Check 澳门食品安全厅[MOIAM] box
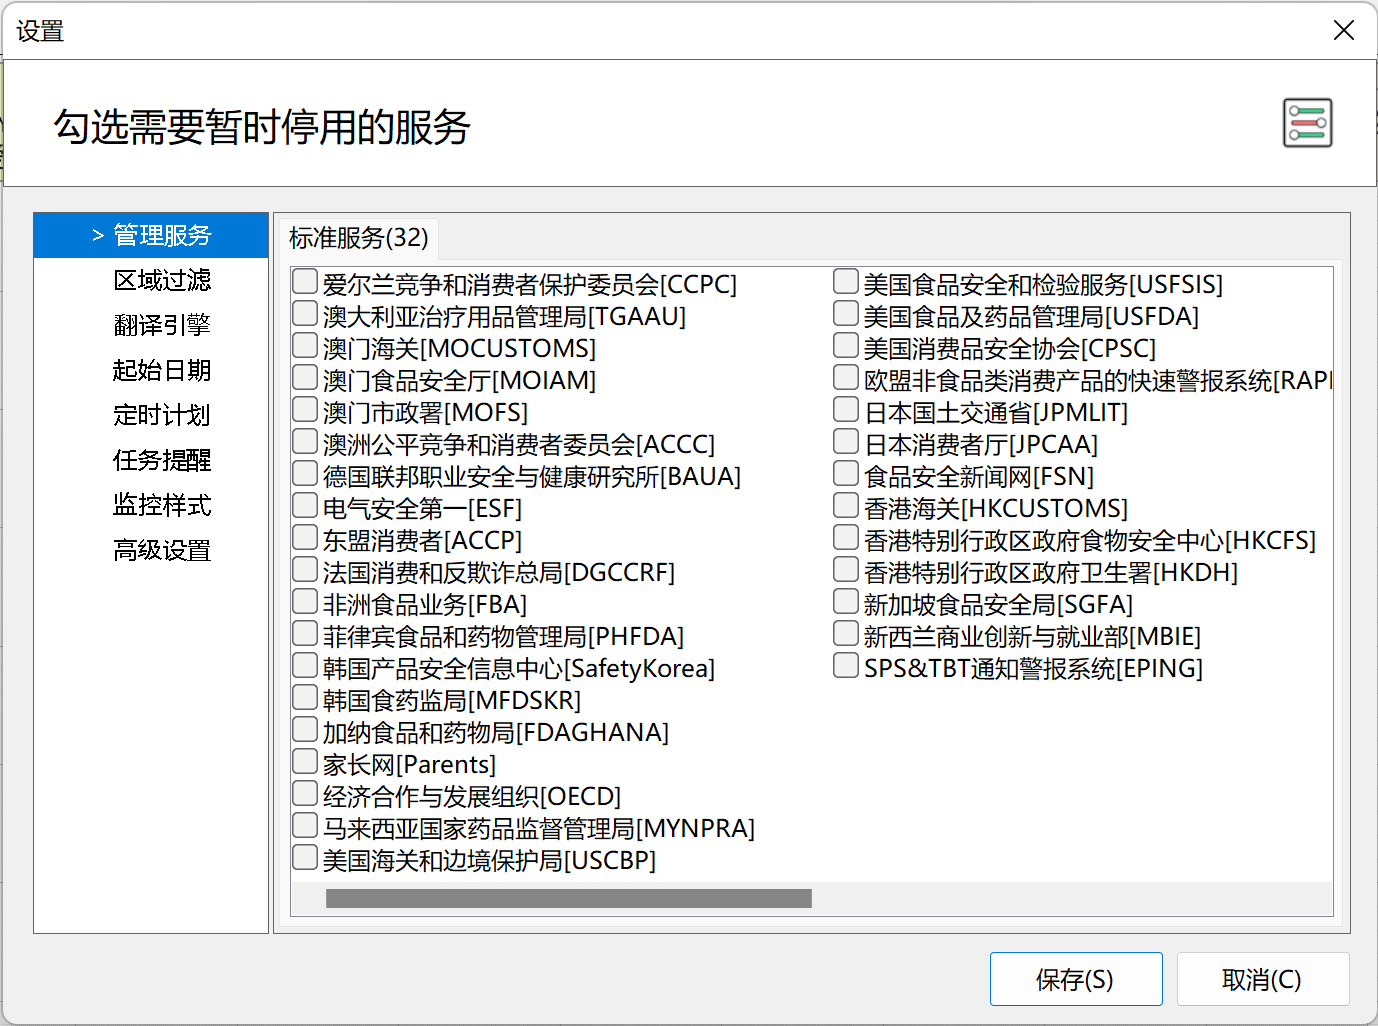This screenshot has width=1378, height=1026. (x=305, y=378)
